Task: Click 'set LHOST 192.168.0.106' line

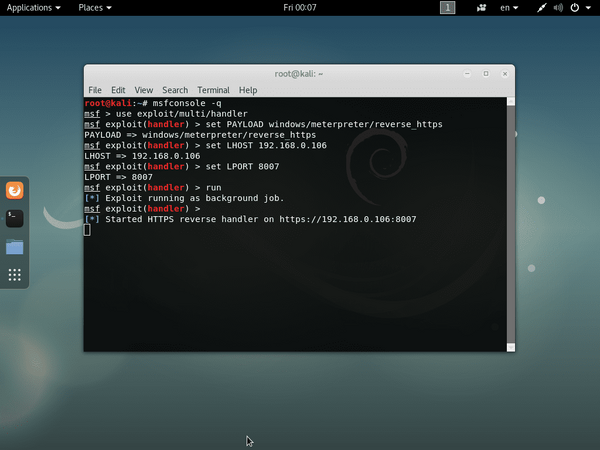Action: 266,145
